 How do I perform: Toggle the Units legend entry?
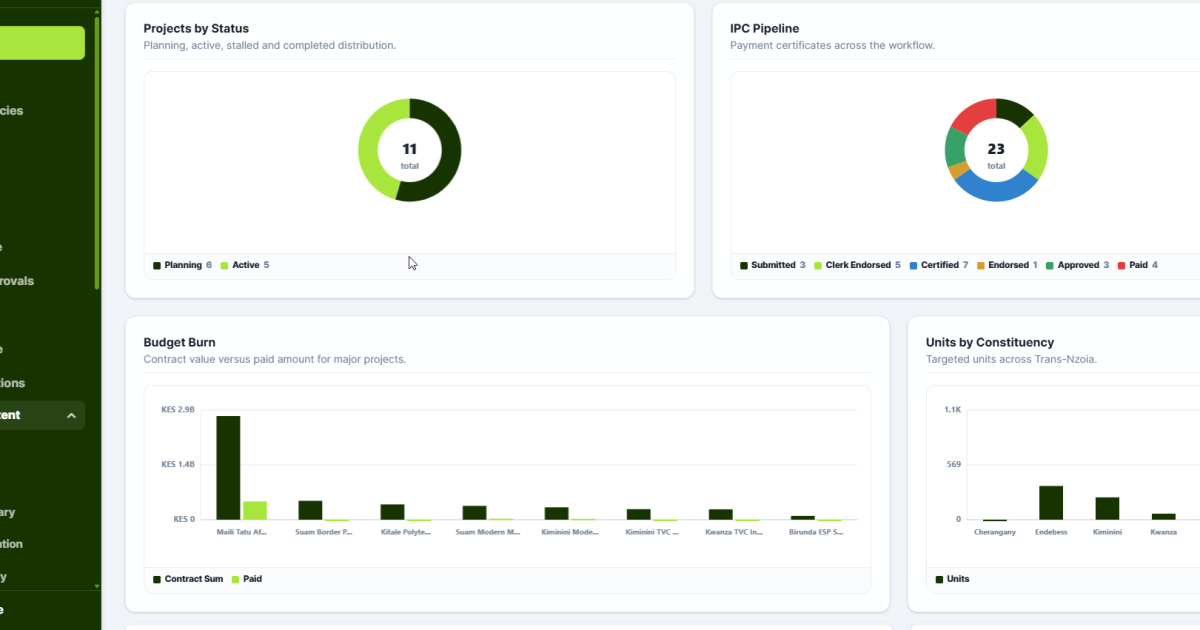tap(952, 579)
